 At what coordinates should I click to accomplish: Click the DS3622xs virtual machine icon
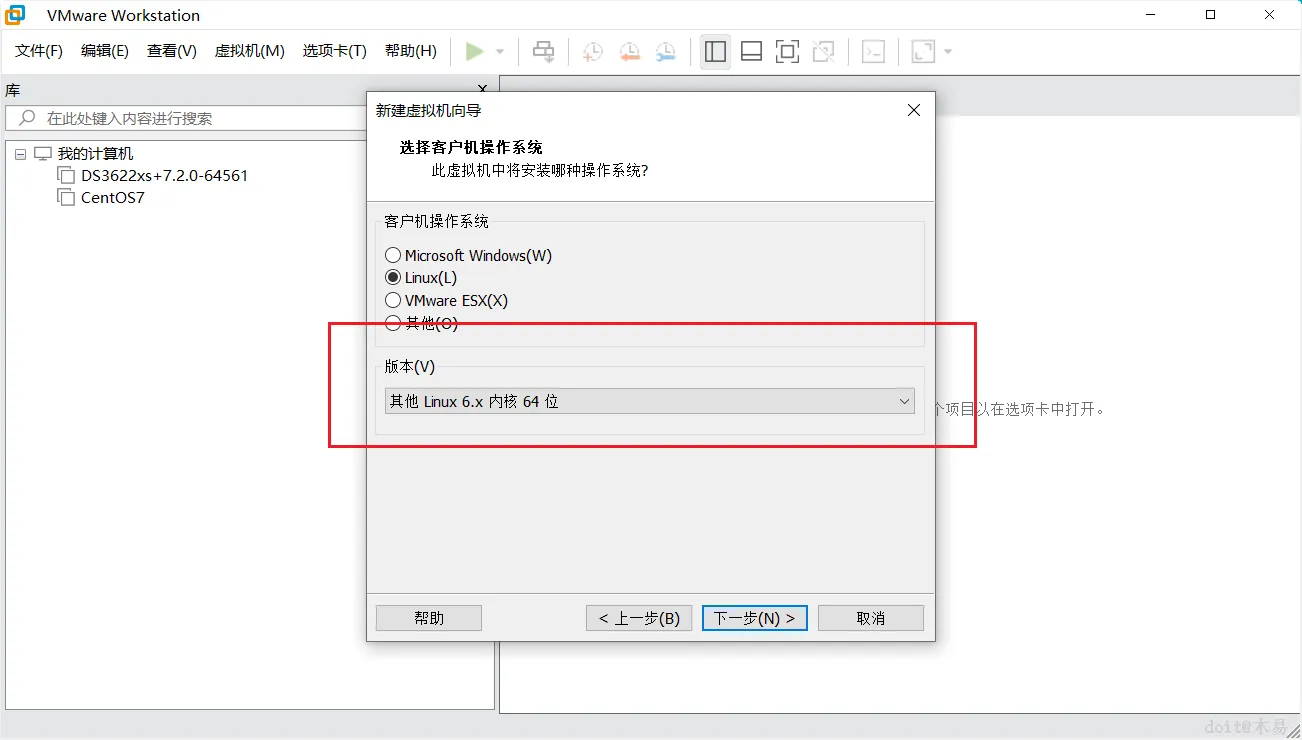(65, 175)
